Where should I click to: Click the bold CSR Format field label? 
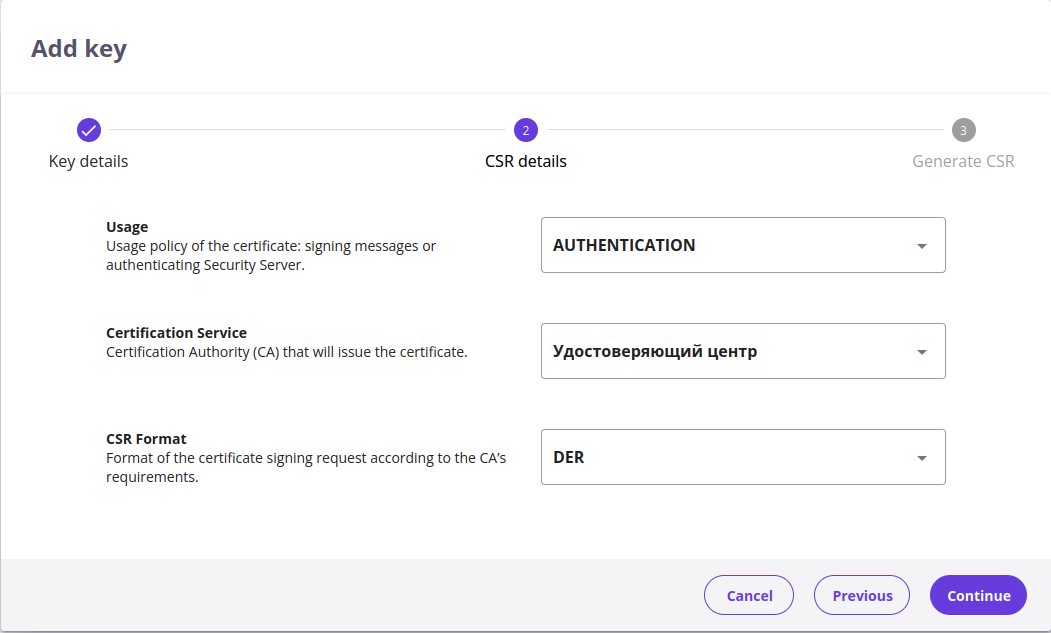tap(146, 439)
